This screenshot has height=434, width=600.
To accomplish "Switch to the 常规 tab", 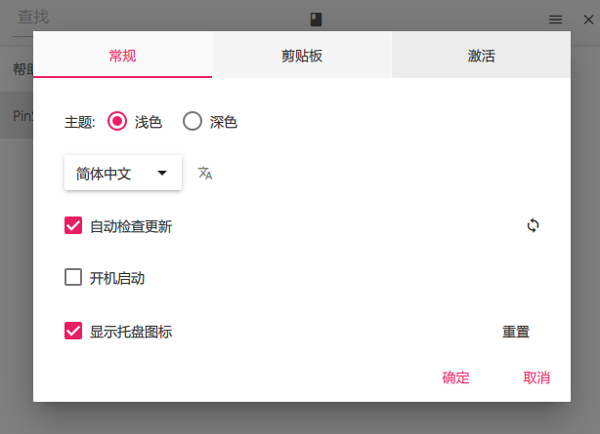I will click(122, 56).
